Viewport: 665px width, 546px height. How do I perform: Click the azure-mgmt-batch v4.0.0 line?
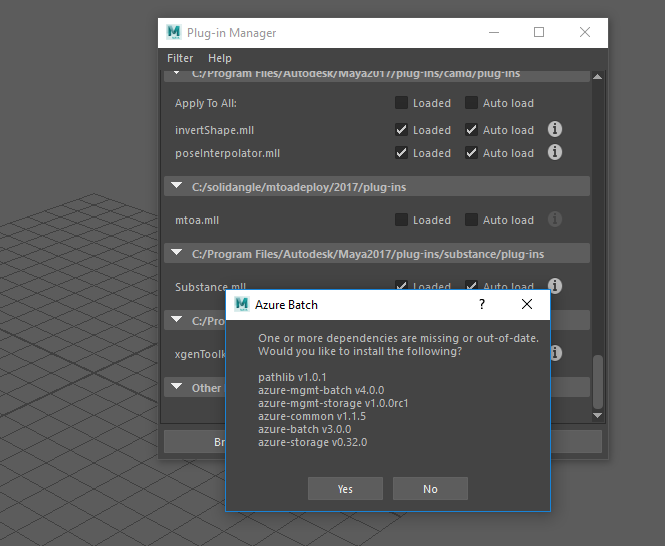[321, 390]
